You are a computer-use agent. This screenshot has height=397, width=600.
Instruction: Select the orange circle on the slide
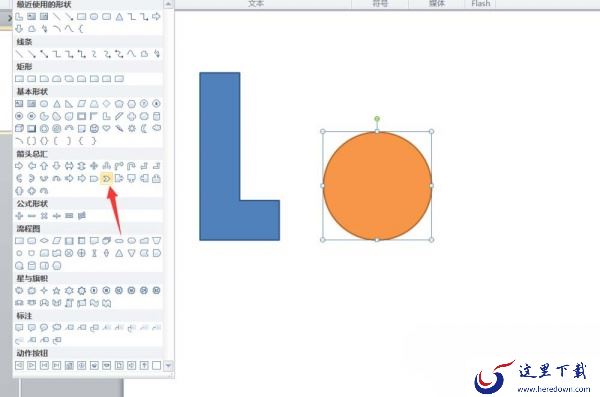[x=377, y=186]
